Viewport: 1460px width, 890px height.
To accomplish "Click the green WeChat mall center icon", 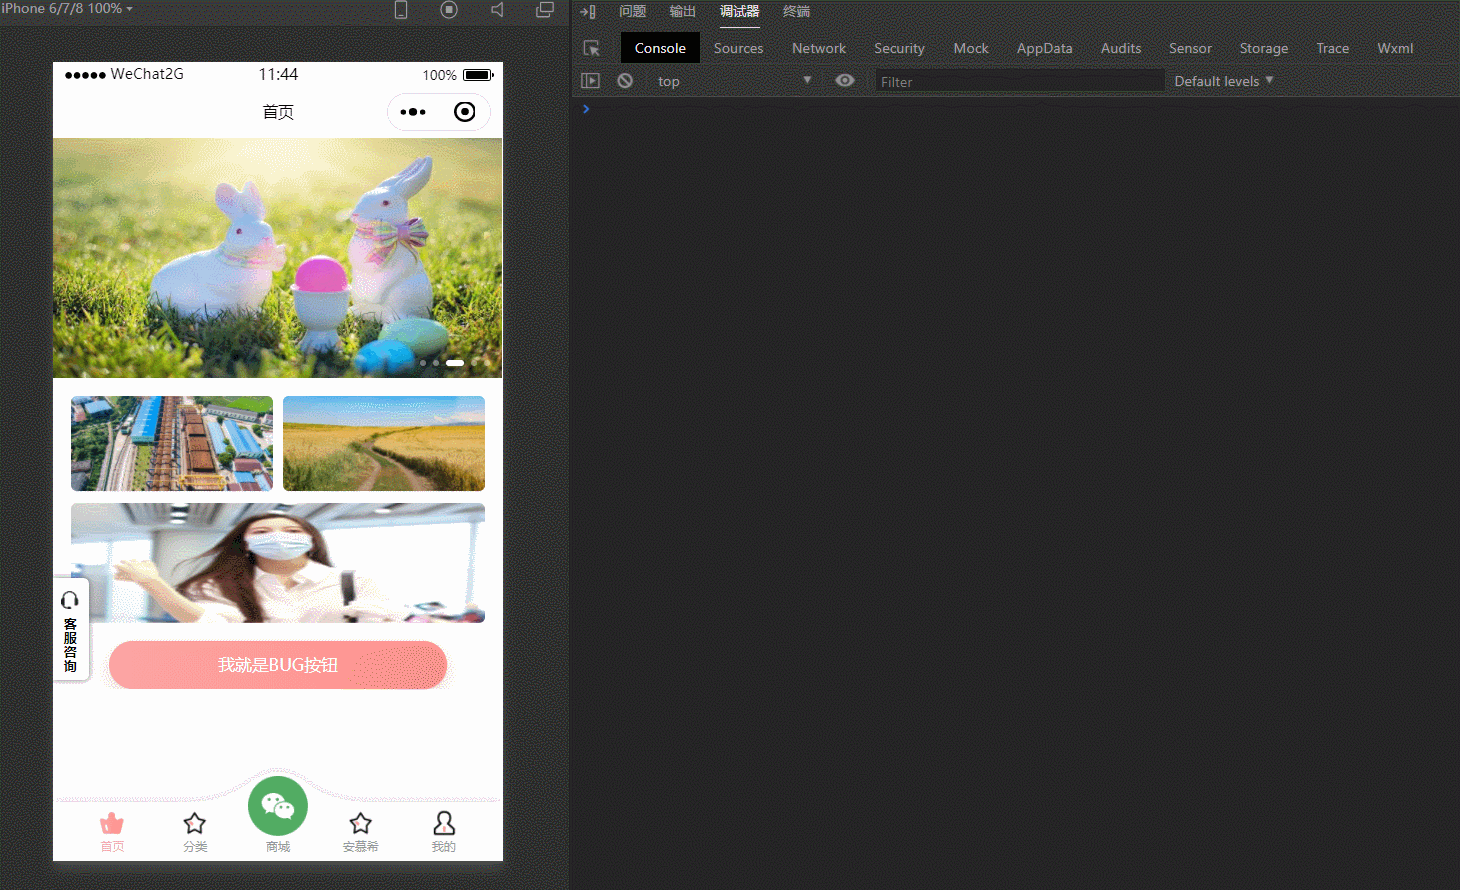I will (x=278, y=806).
